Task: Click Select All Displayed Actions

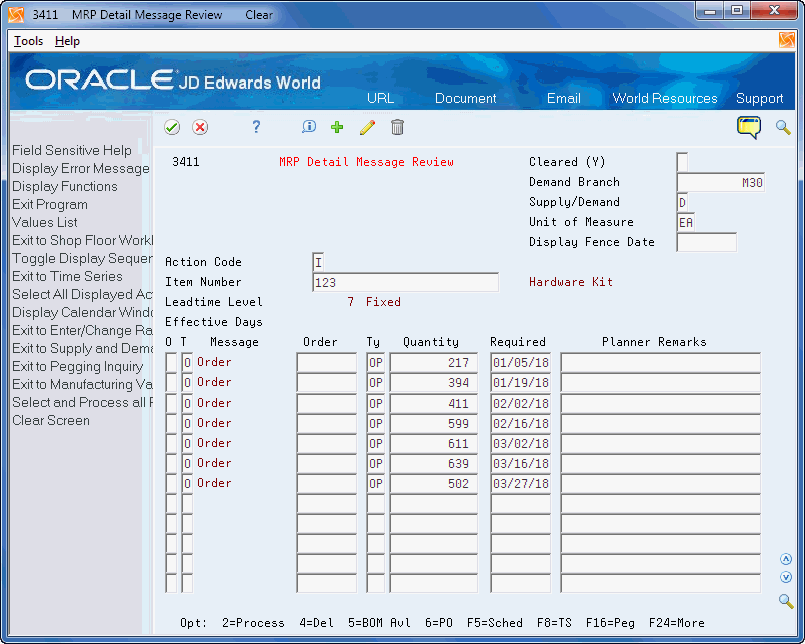Action: click(x=82, y=294)
